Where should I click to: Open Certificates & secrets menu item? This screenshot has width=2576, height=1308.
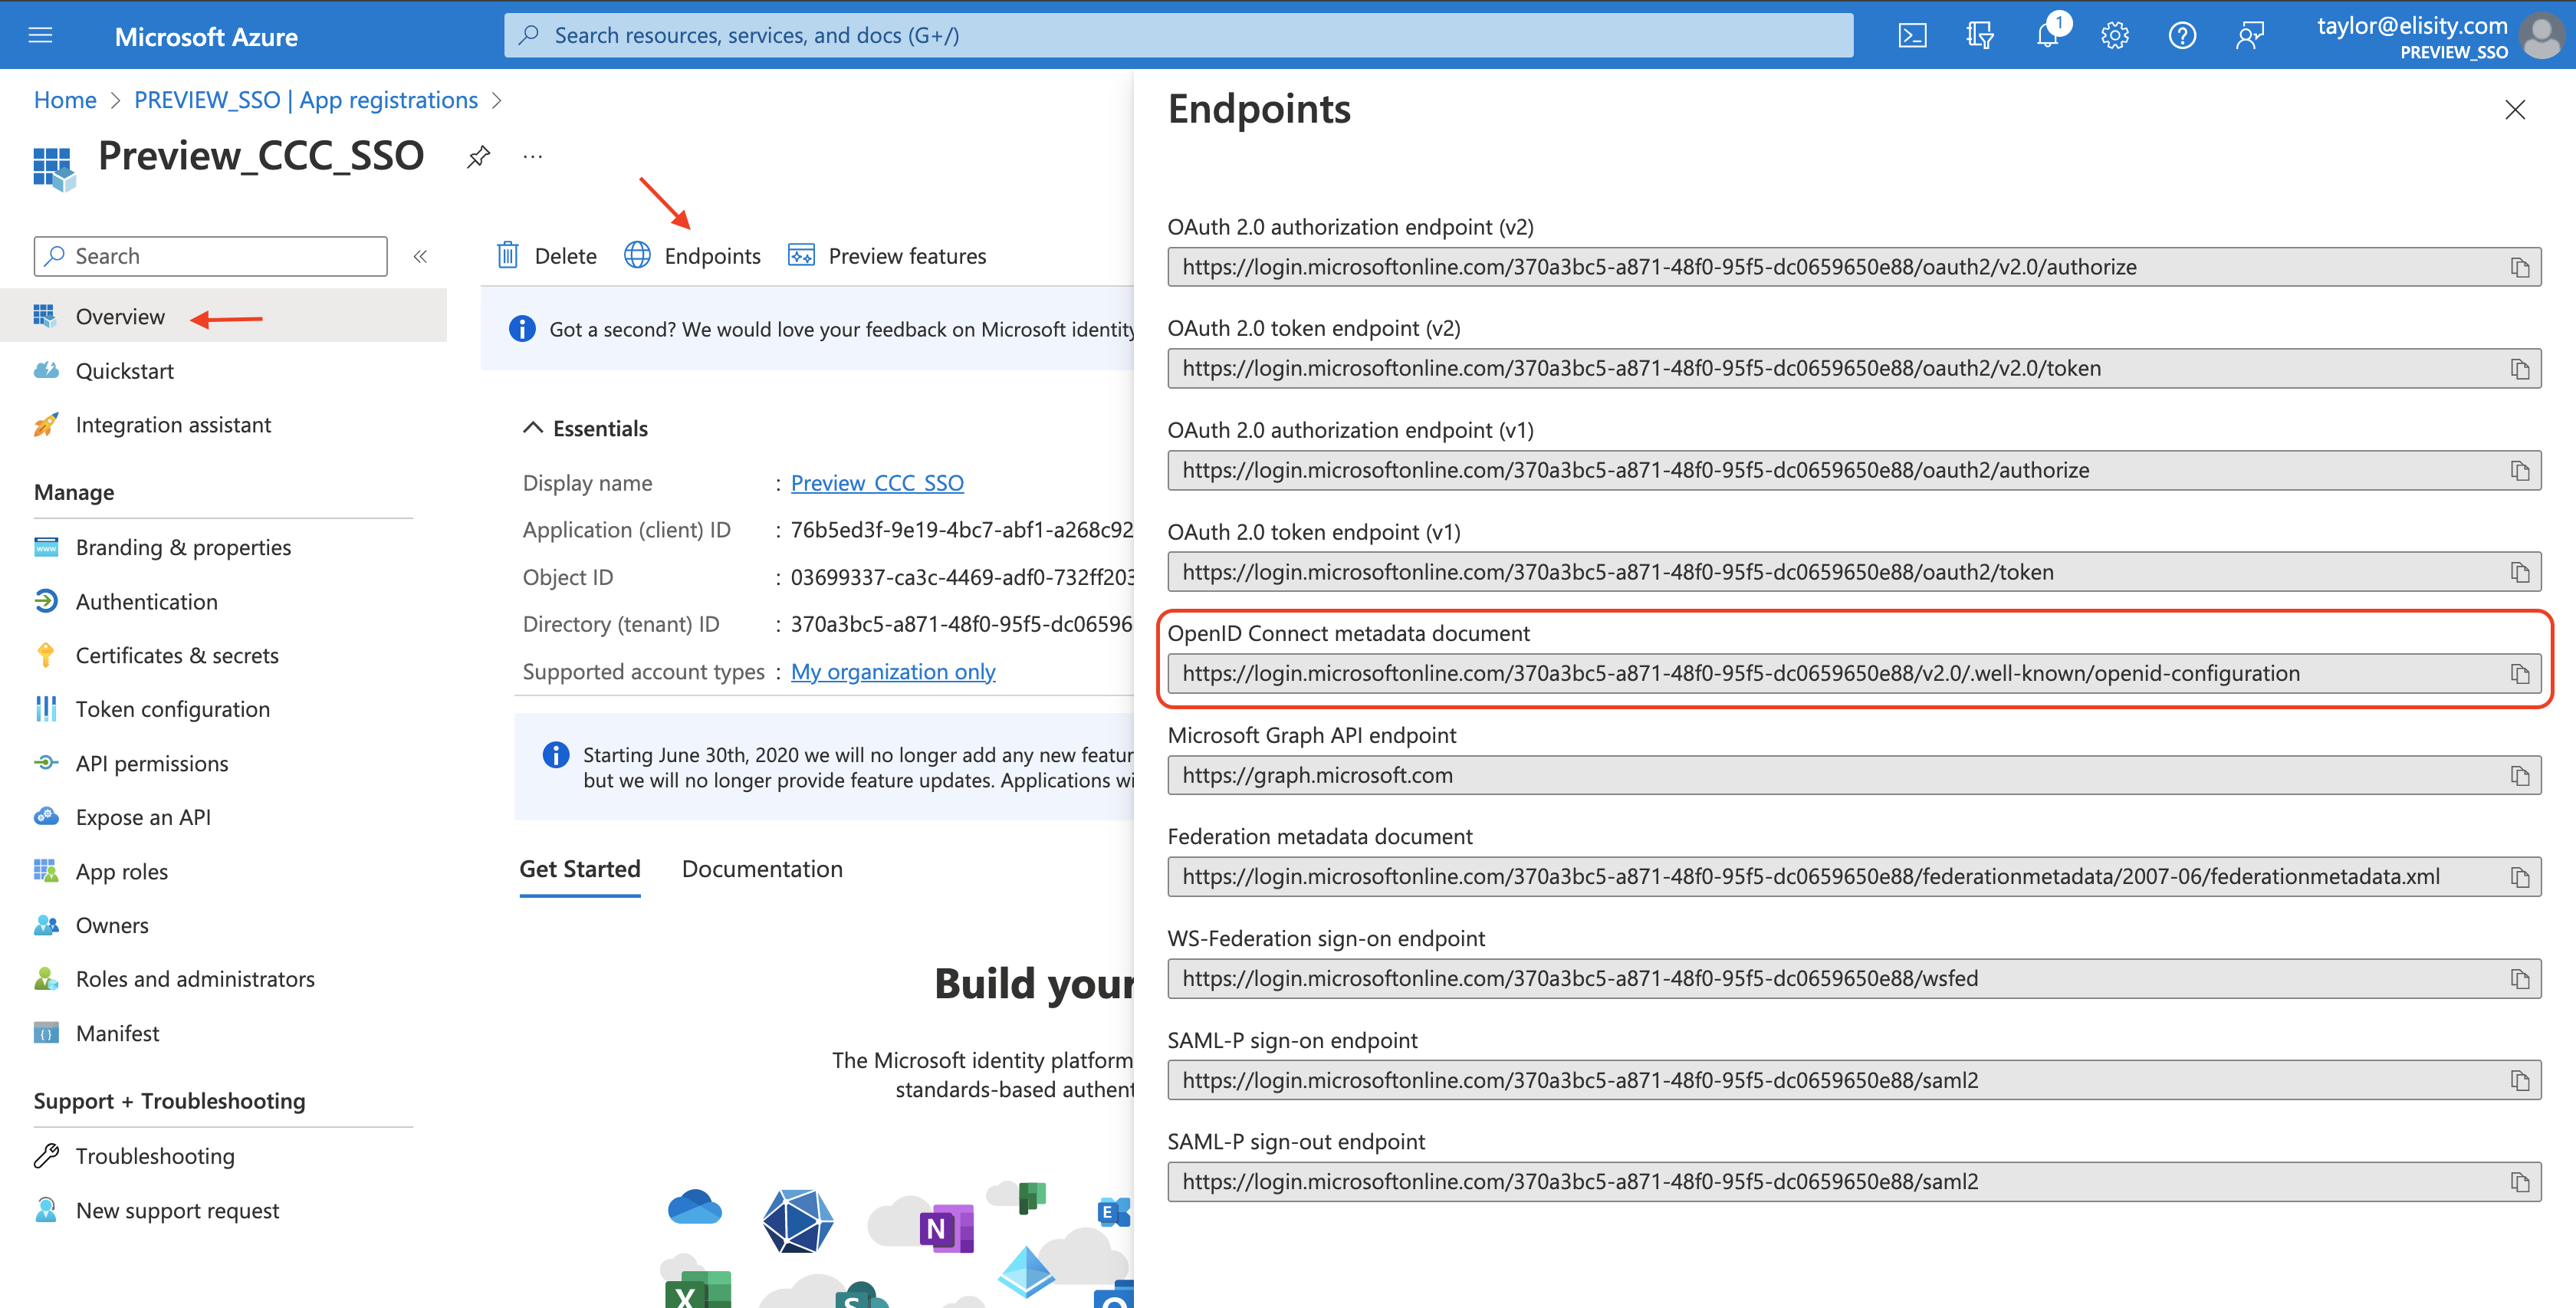(x=177, y=656)
